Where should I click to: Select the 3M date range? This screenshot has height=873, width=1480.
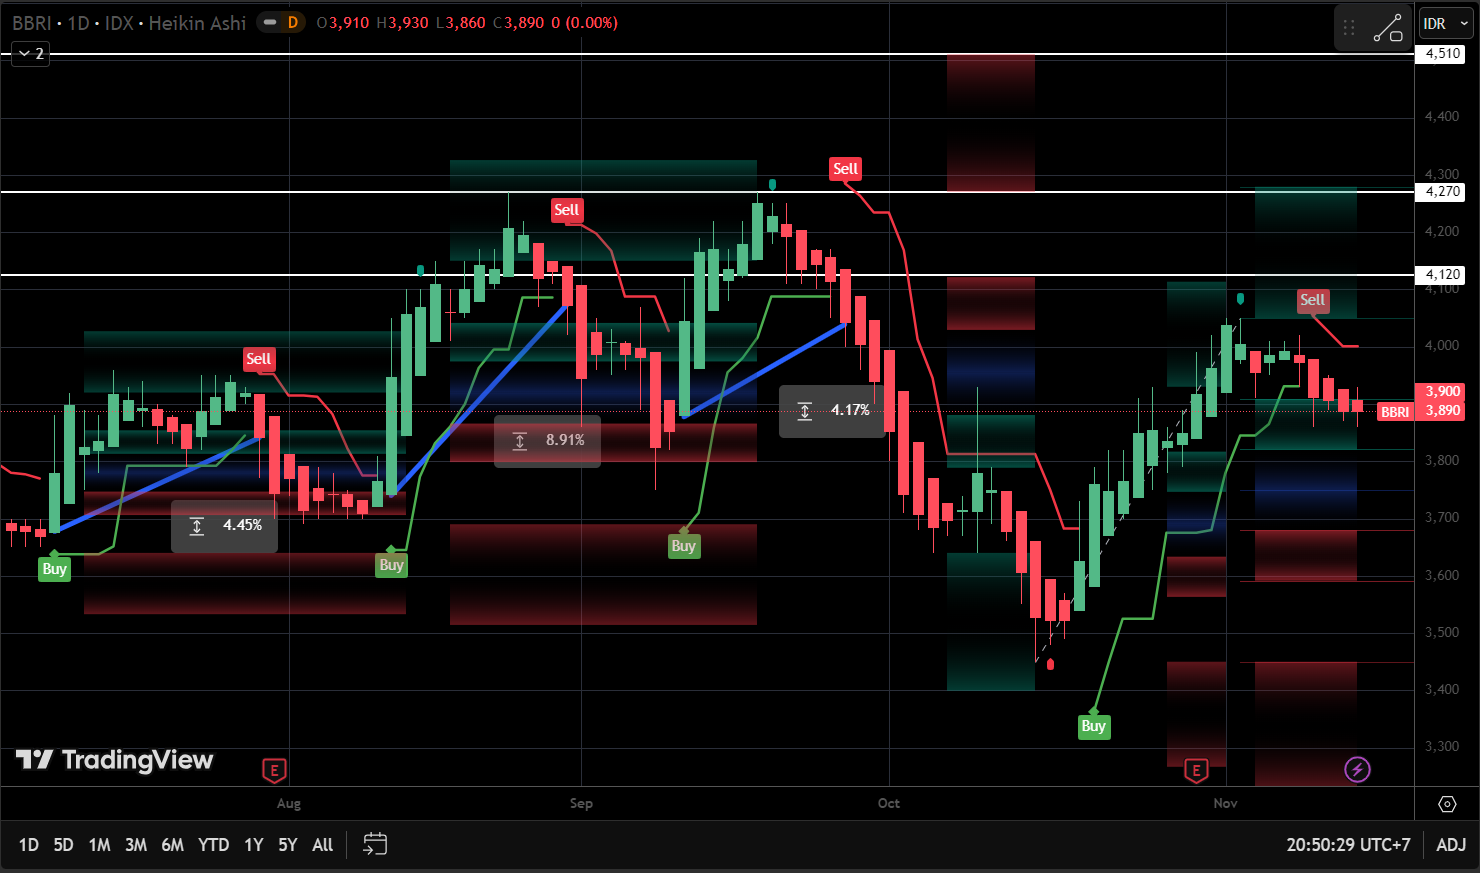tap(136, 845)
